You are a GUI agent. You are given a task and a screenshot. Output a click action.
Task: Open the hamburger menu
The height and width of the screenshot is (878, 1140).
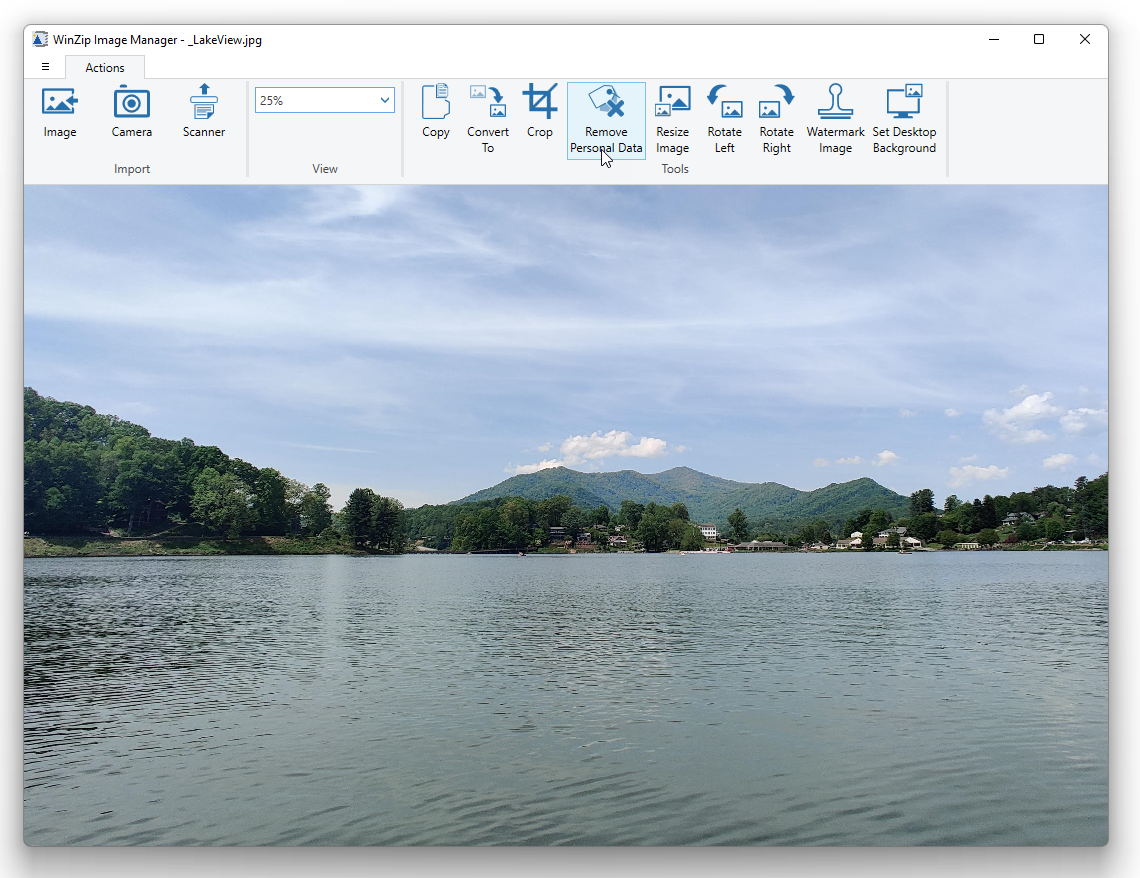44,66
